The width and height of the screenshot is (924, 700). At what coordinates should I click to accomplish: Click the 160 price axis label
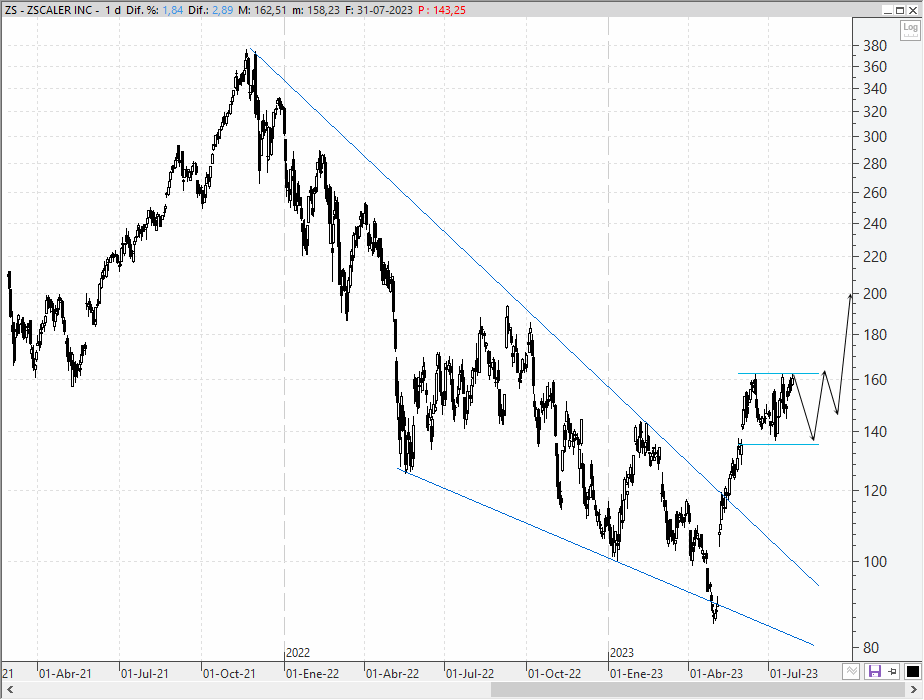874,379
